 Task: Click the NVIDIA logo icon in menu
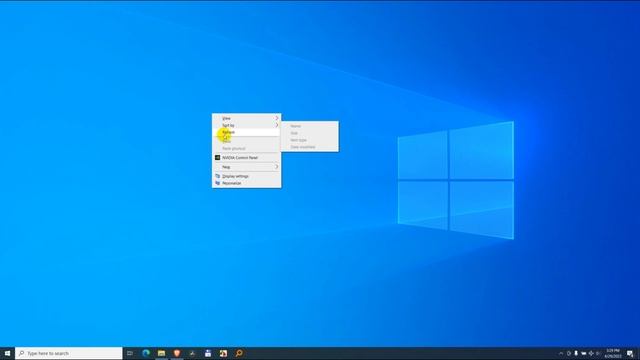[218, 158]
